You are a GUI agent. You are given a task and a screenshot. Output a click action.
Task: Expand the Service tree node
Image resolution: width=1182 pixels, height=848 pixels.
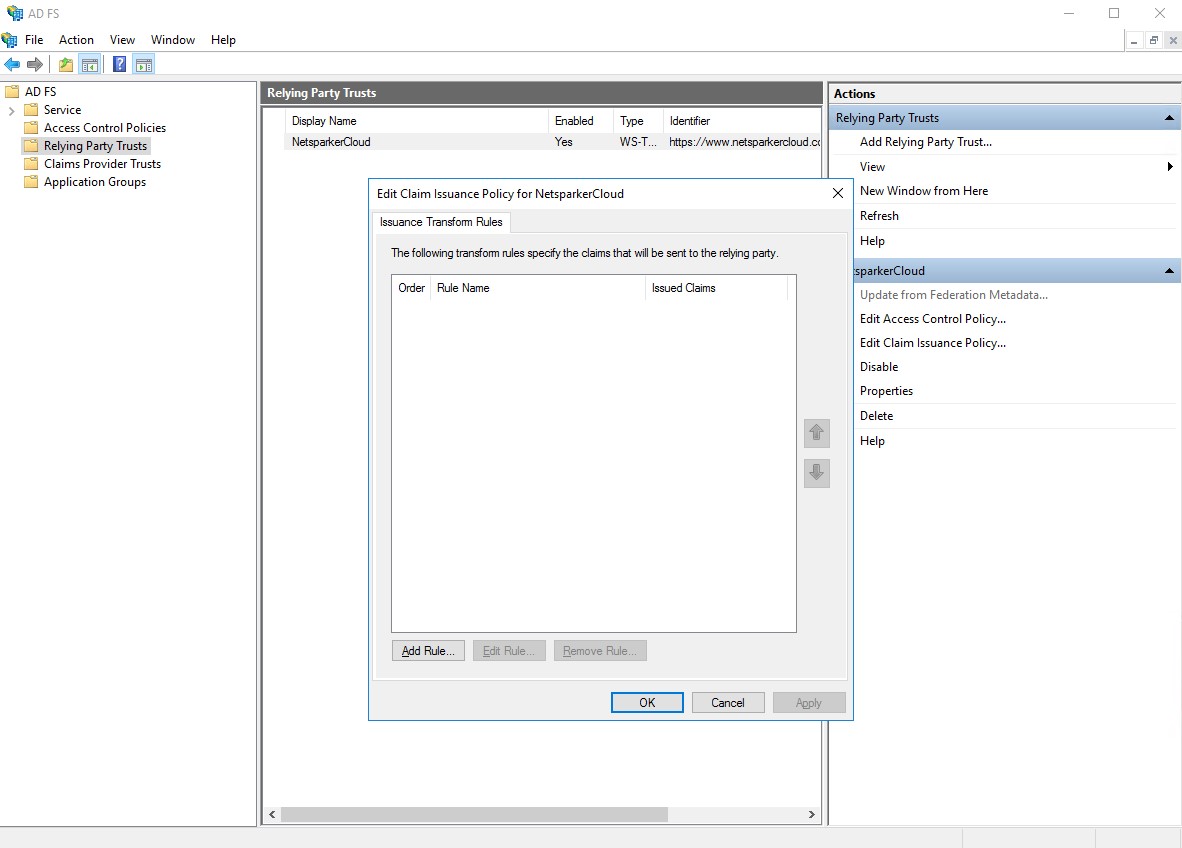(x=12, y=110)
